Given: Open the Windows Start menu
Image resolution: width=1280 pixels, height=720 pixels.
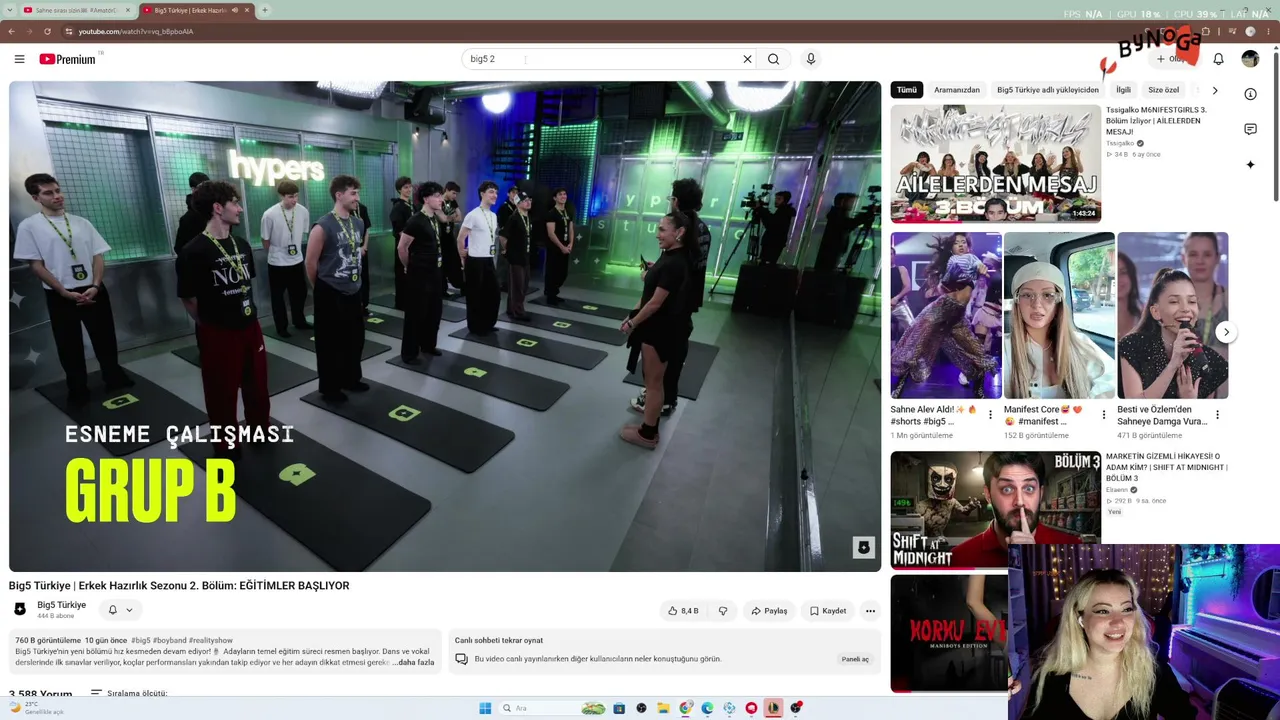Looking at the screenshot, I should point(485,708).
